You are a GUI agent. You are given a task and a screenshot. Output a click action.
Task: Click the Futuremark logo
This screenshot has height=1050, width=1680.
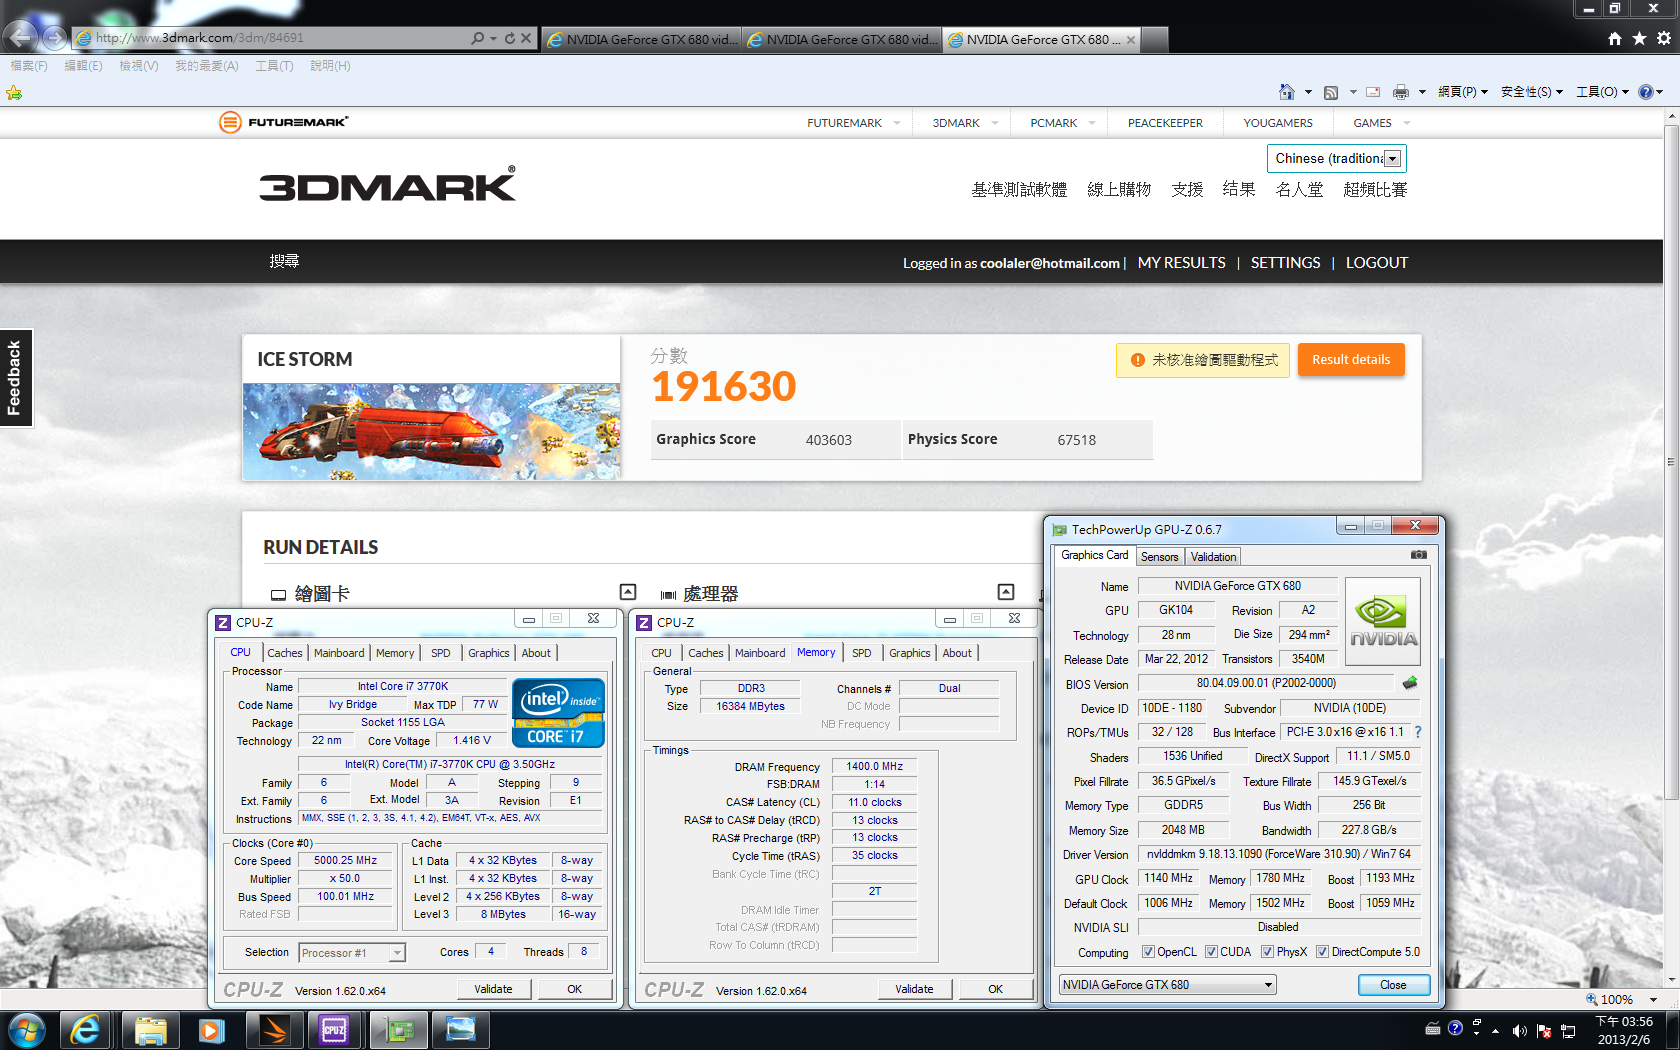(x=284, y=122)
